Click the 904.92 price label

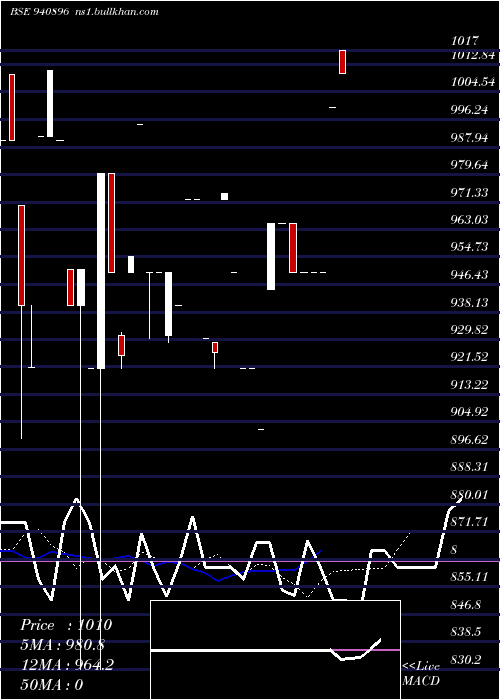click(469, 412)
